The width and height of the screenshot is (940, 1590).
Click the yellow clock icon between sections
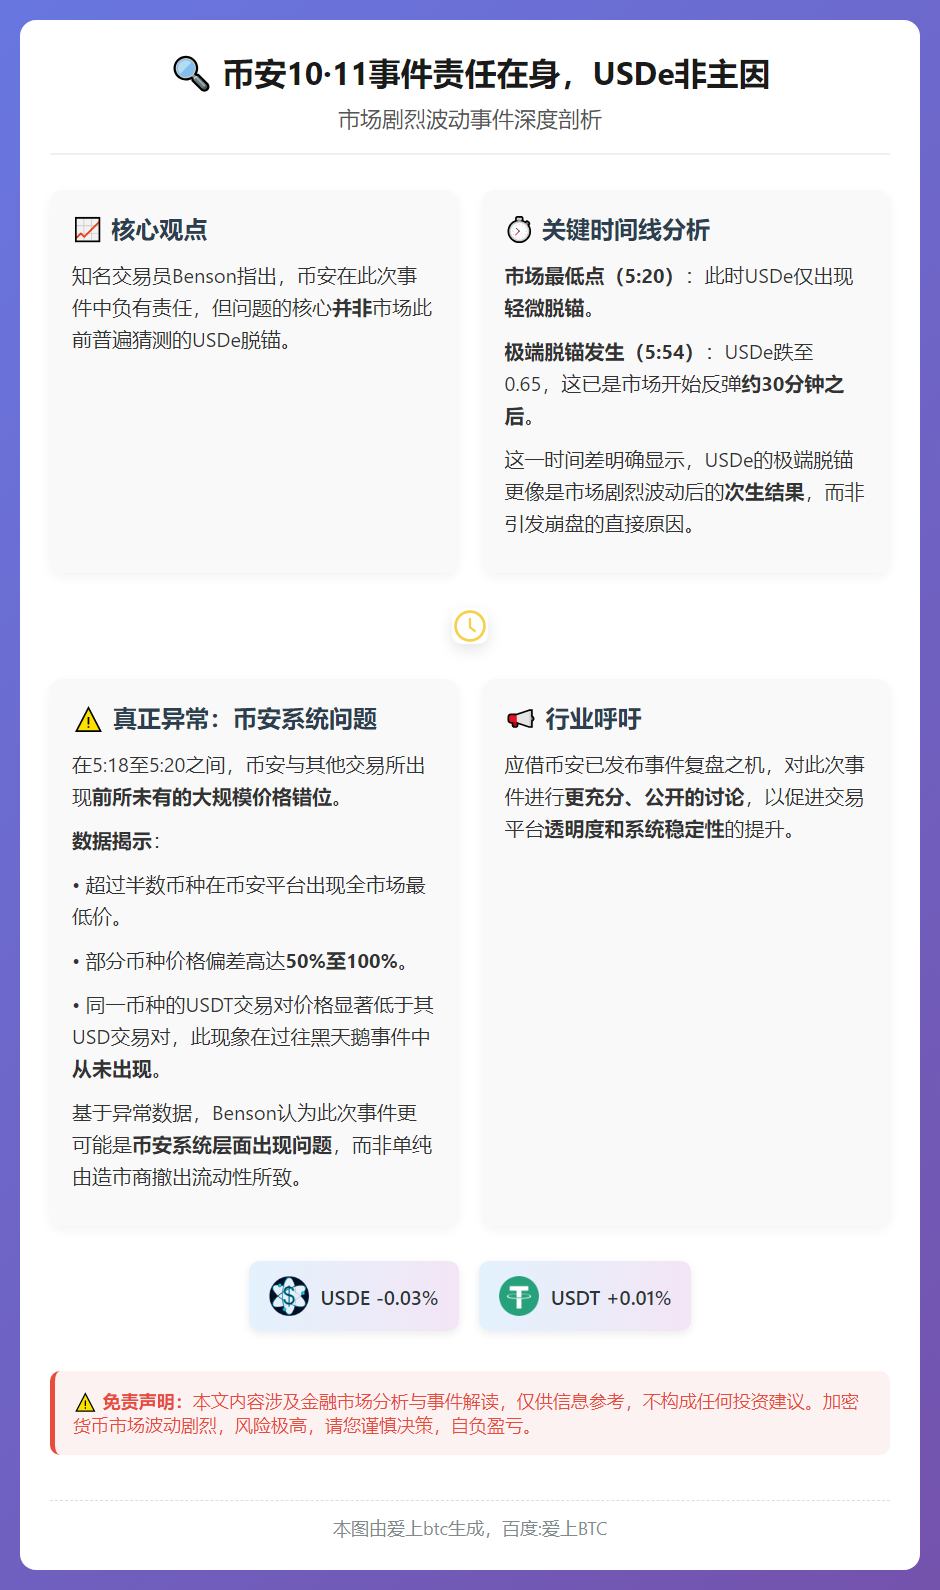tap(470, 626)
